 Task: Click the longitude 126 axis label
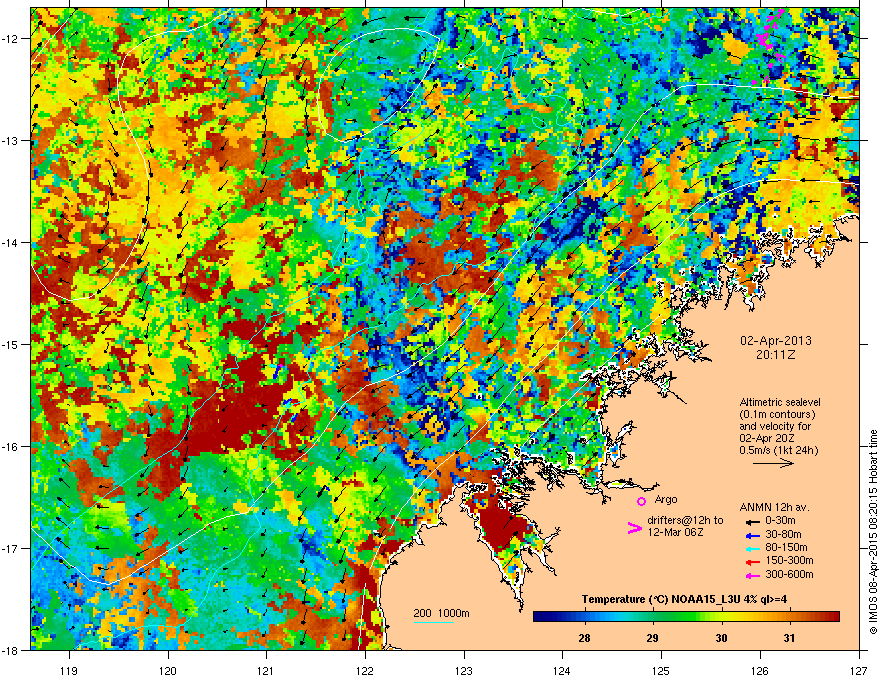tap(760, 670)
